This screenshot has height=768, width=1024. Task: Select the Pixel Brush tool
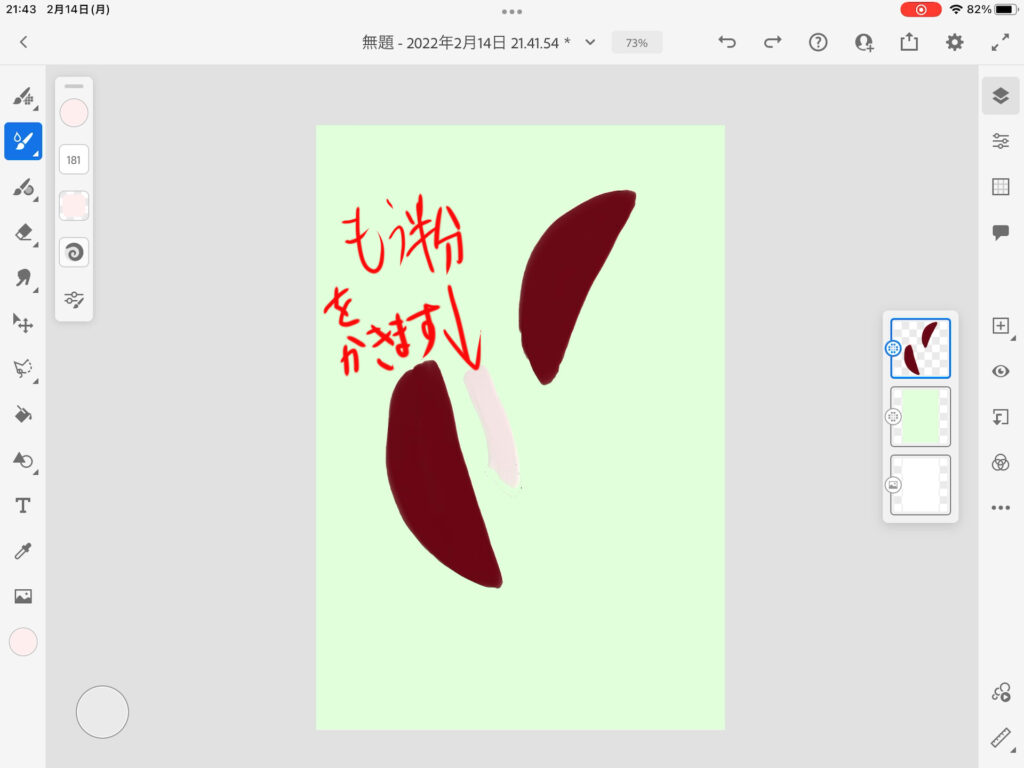click(x=22, y=97)
